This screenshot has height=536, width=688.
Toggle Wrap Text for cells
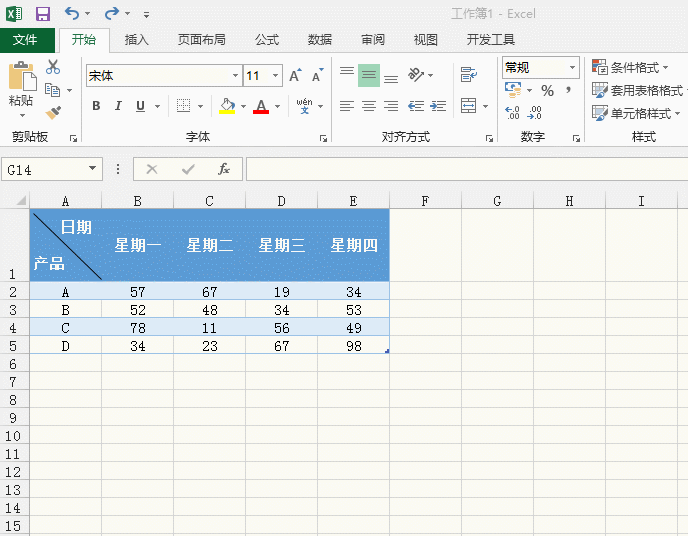[469, 75]
